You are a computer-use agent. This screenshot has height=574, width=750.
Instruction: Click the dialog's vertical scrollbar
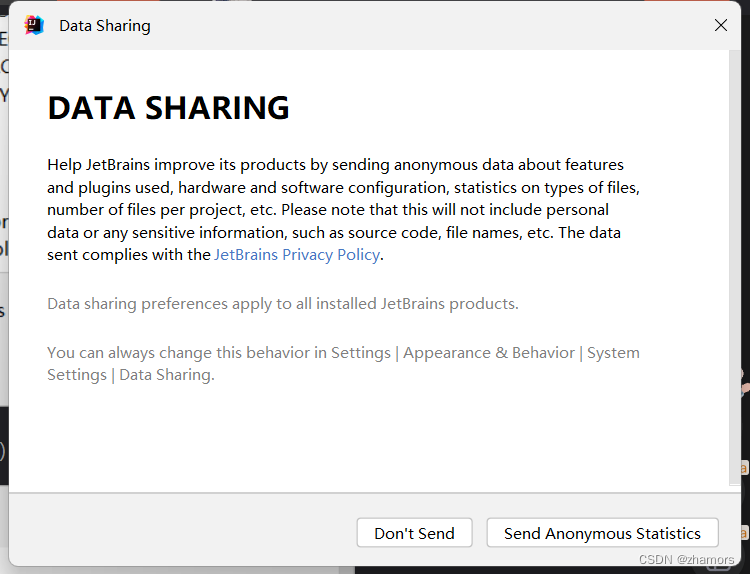[734, 268]
